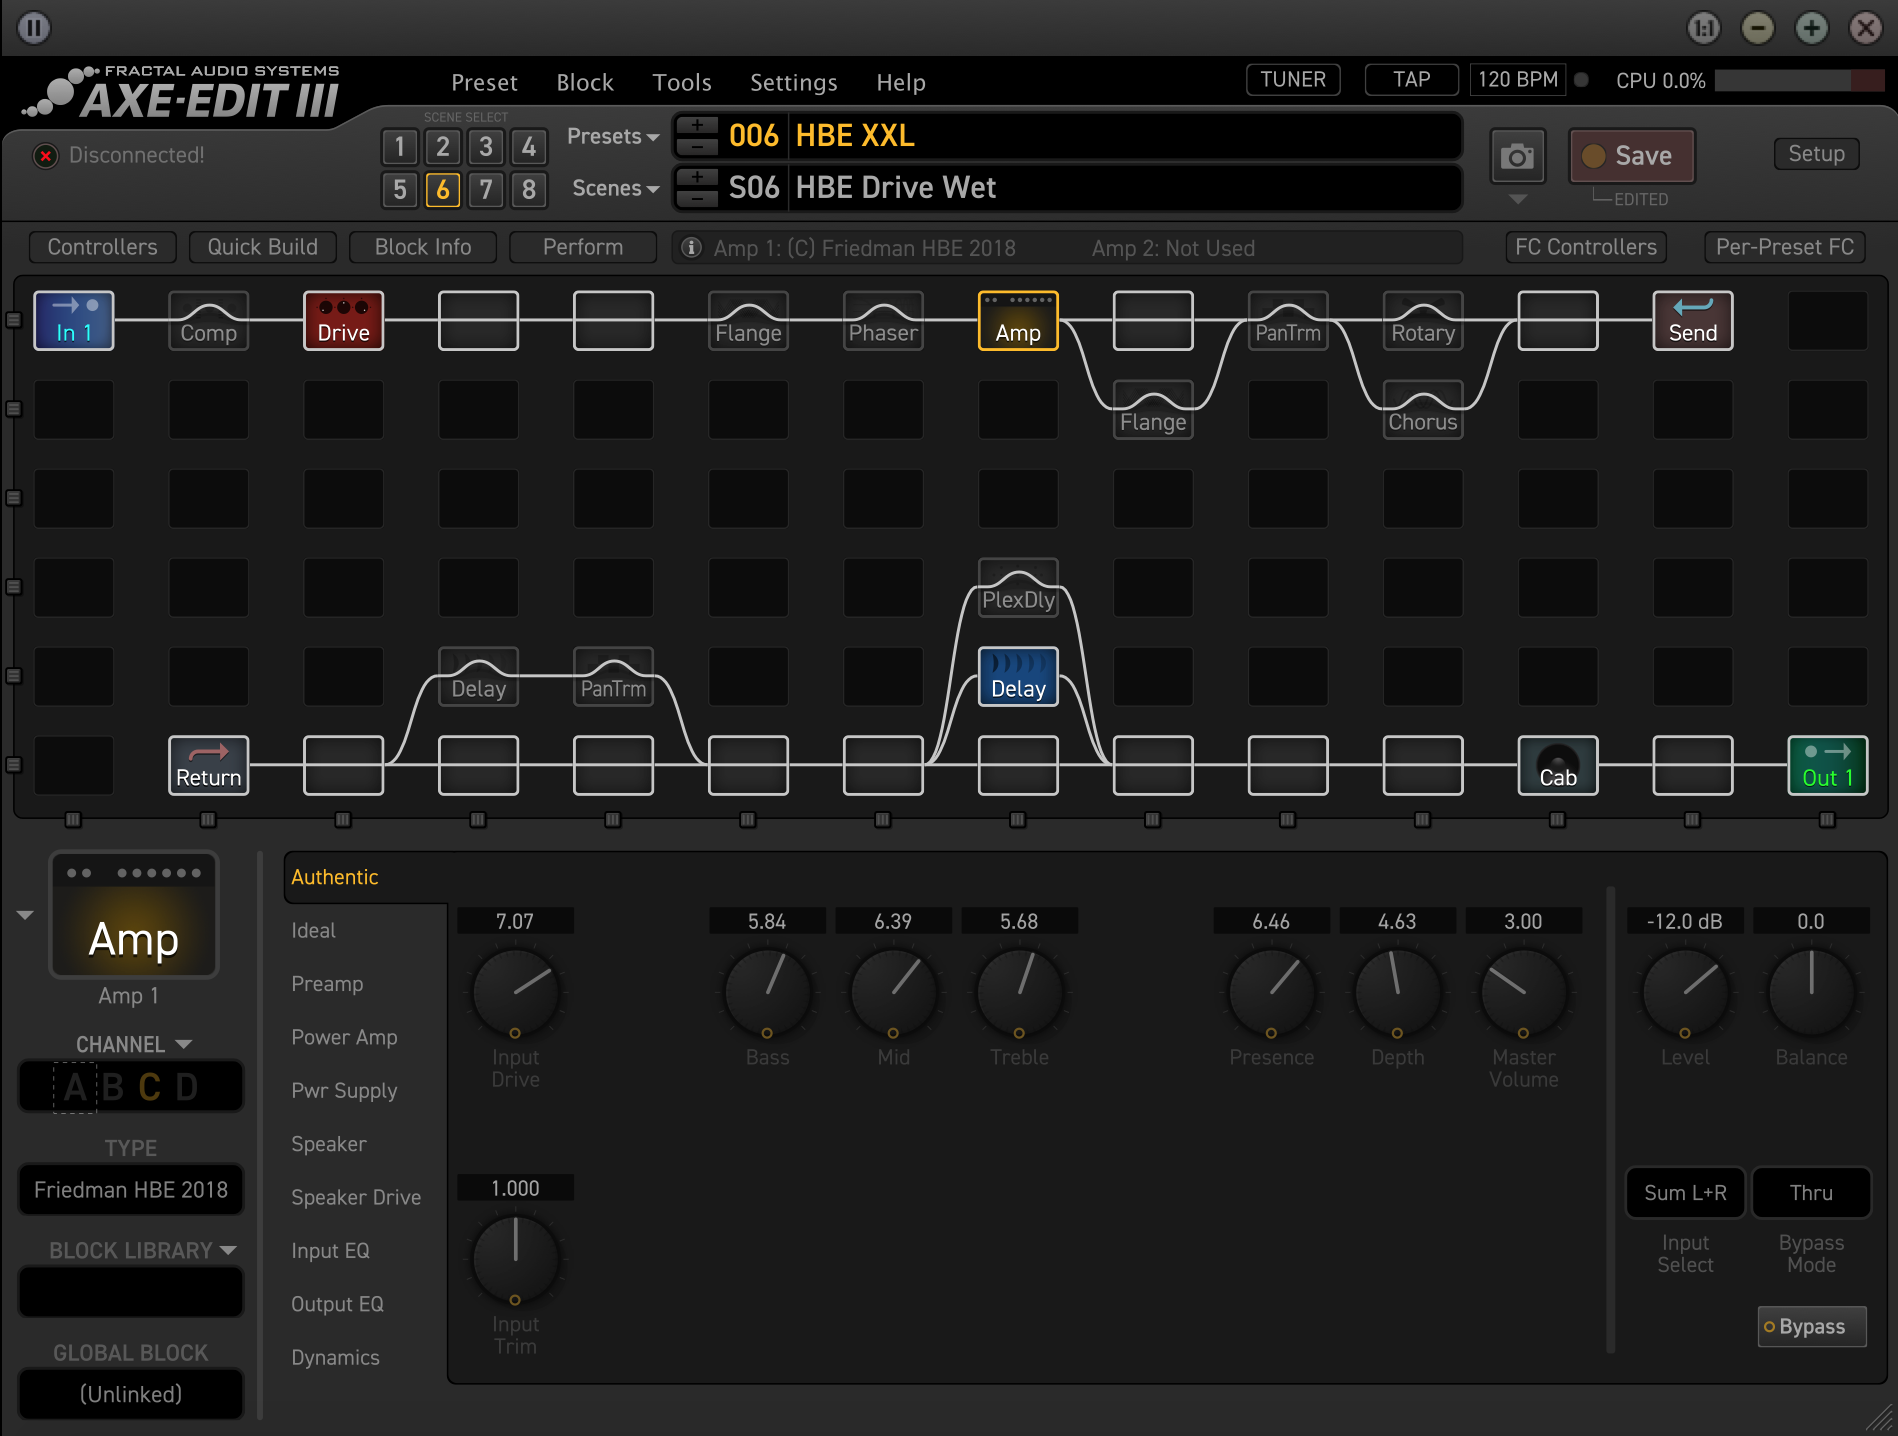Open the Tools menu
Screen dimensions: 1898x1436
tap(682, 82)
